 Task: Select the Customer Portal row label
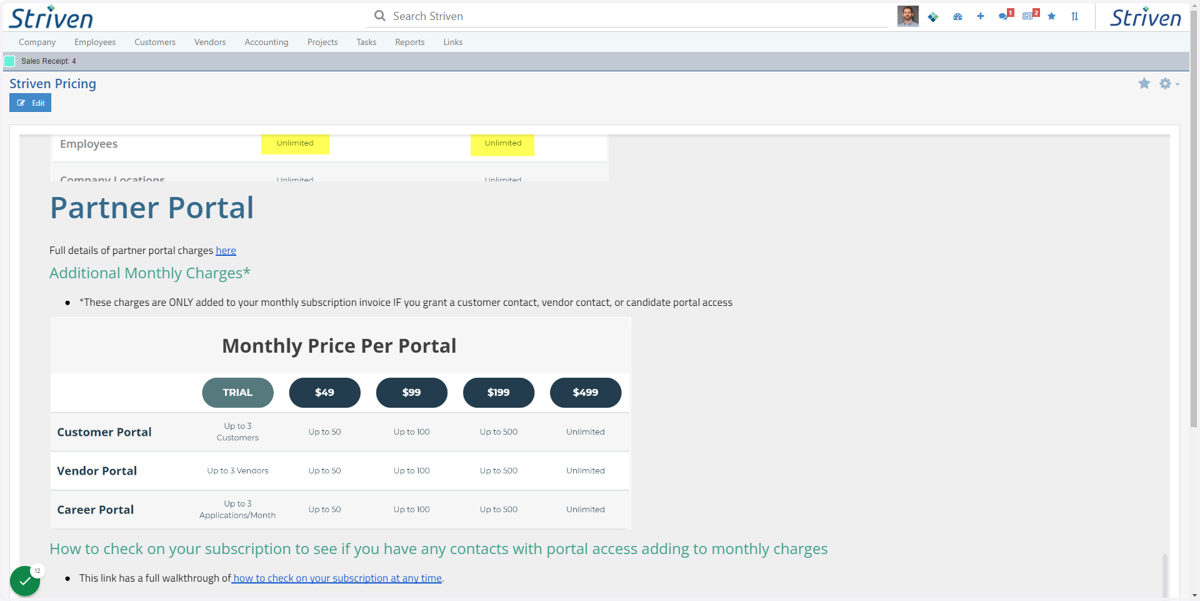click(104, 432)
